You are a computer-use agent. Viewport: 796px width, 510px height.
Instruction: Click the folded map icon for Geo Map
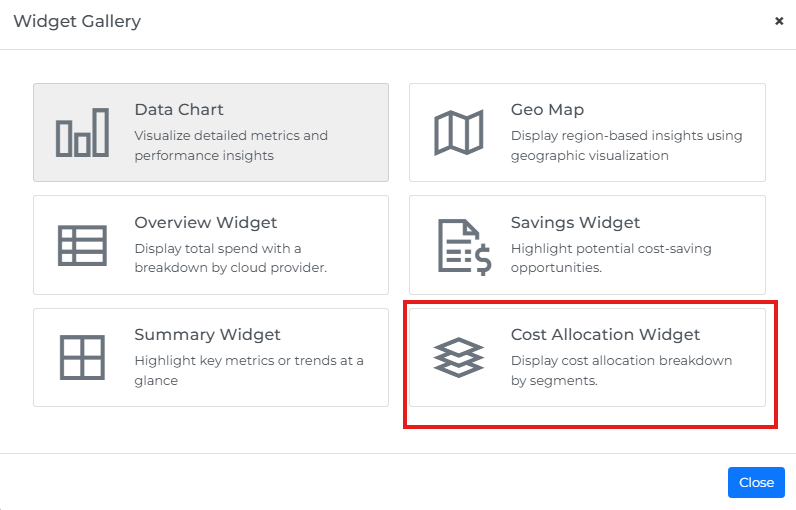[x=458, y=132]
